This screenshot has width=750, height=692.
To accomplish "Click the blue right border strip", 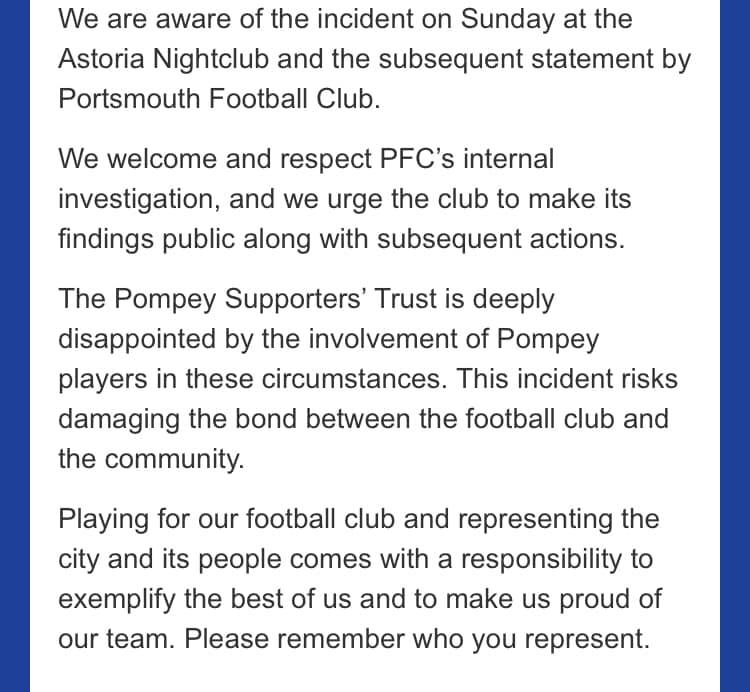I will coord(735,346).
